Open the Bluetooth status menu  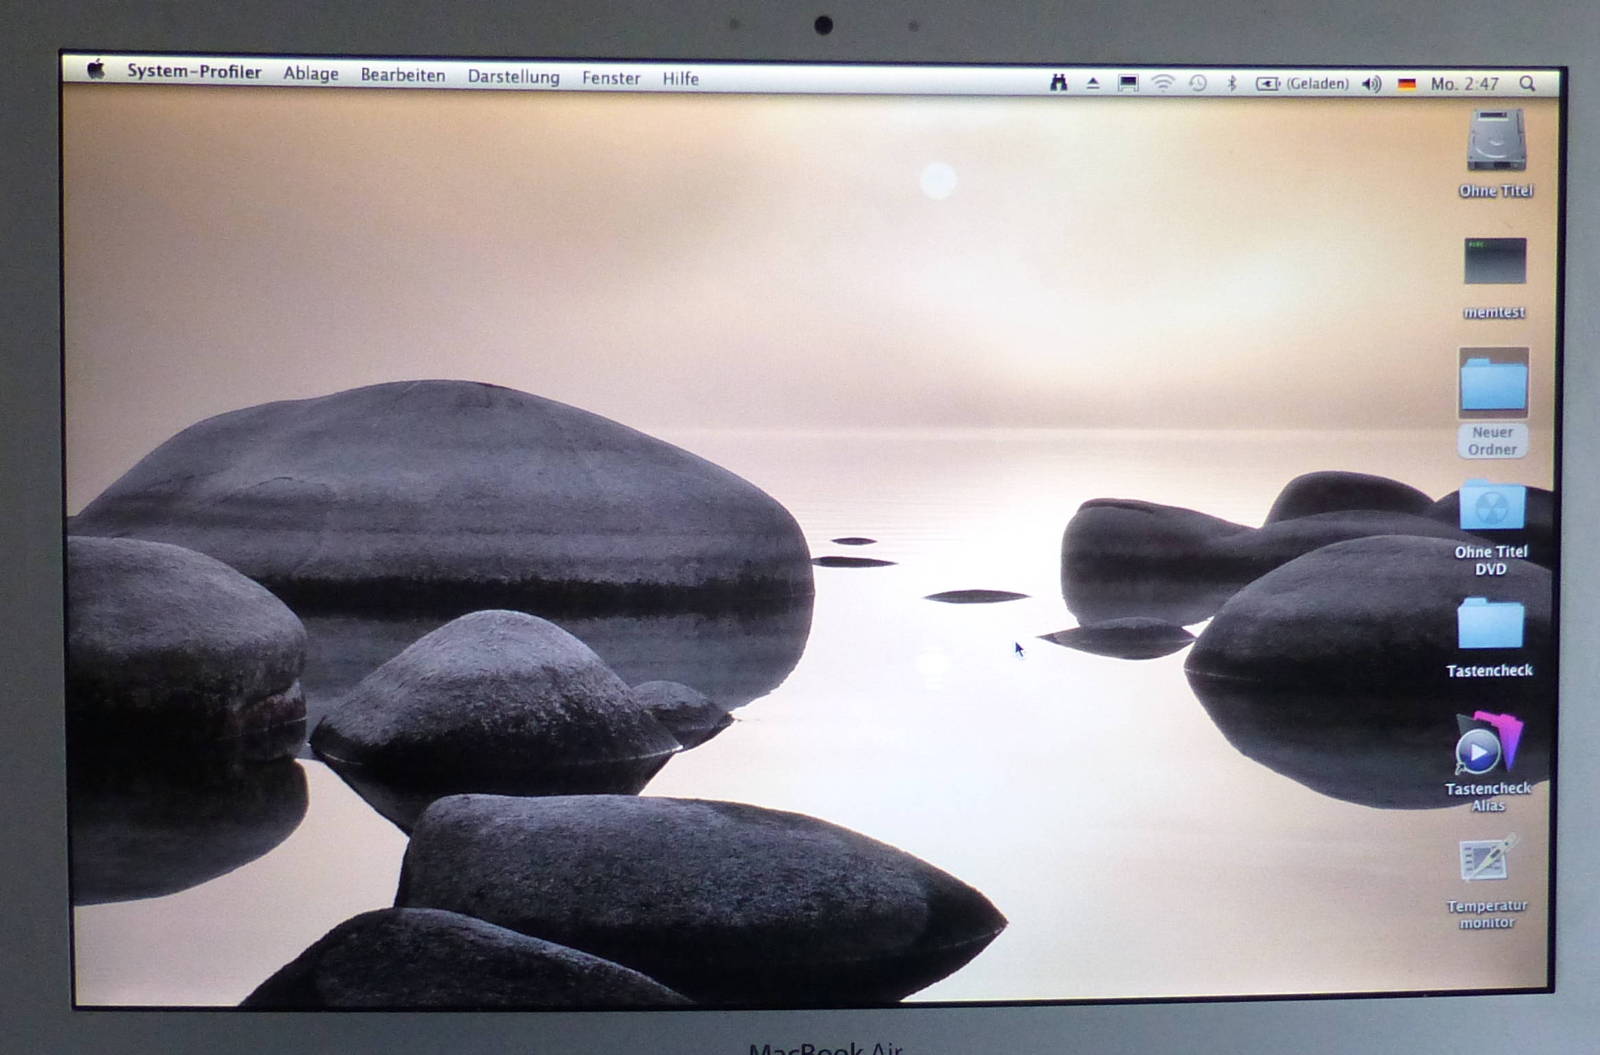click(x=1232, y=84)
